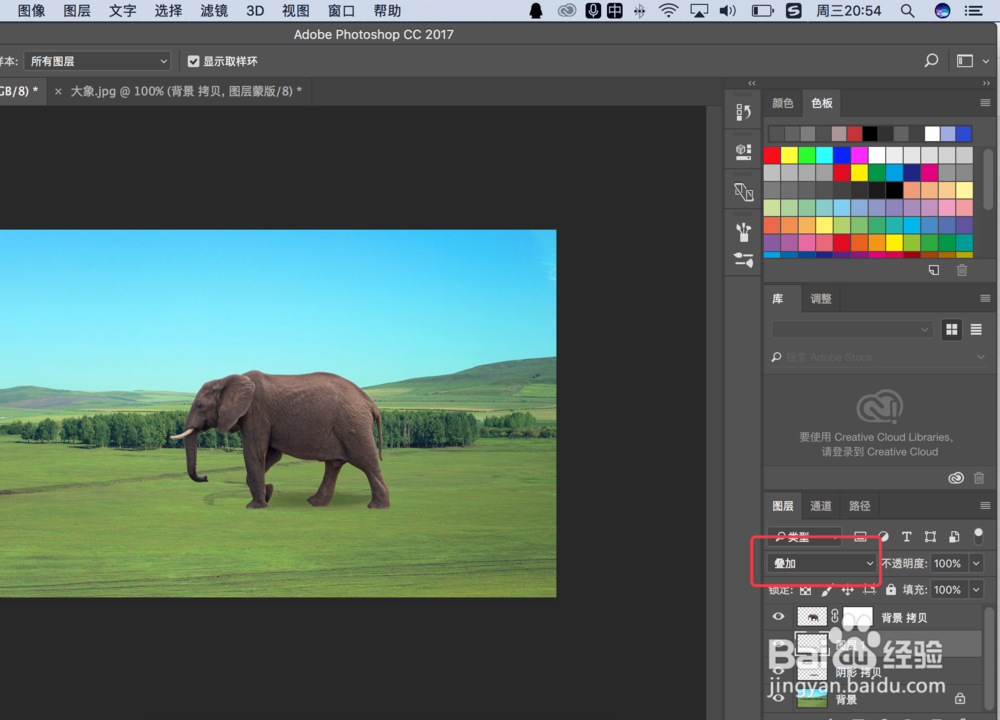This screenshot has height=720, width=1000.
Task: Collapse the icon dock via left double arrows
Action: (752, 83)
